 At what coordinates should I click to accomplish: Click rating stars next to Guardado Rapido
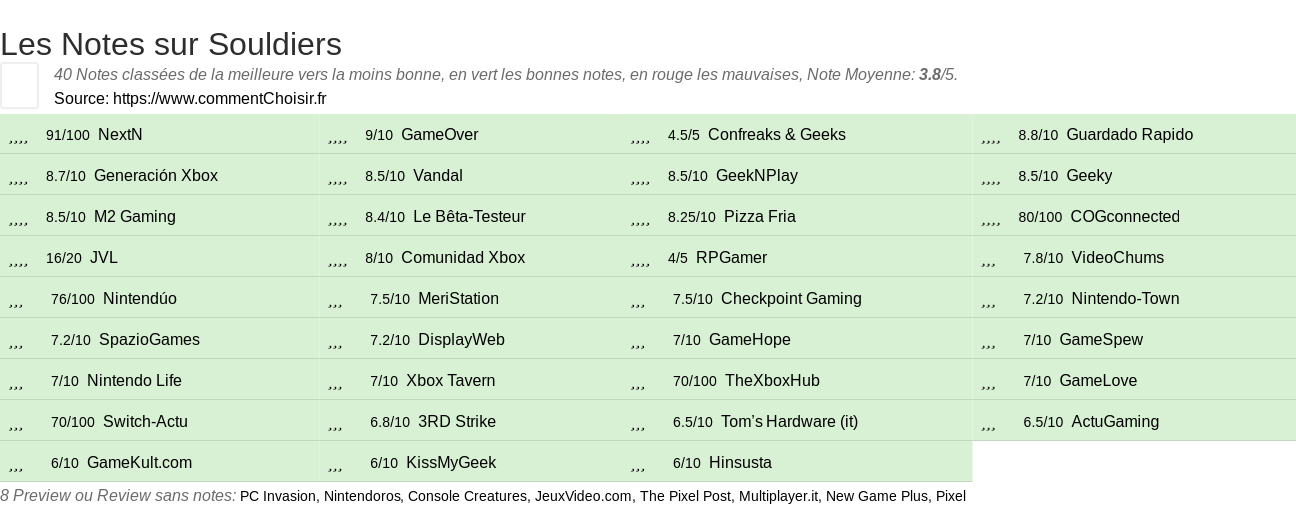[991, 137]
